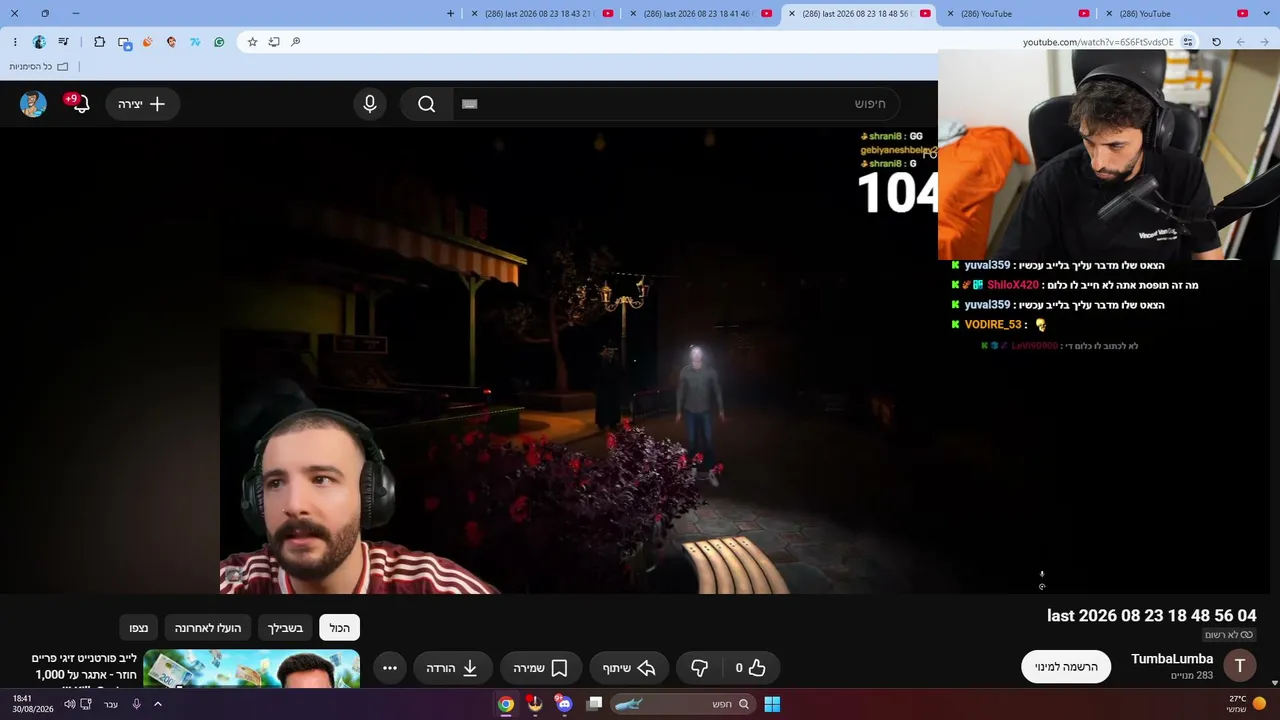Select the 'הכול' filter chip

tap(340, 628)
